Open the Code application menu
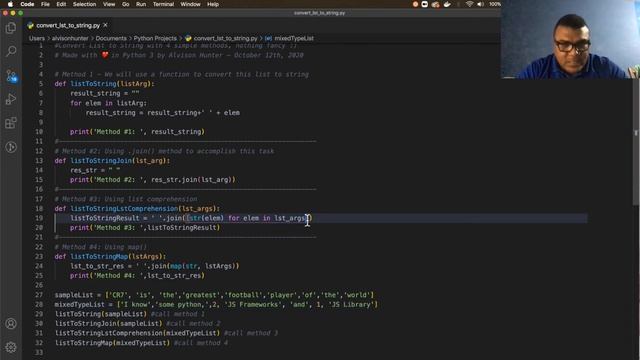This screenshot has height=360, width=640. point(27,4)
